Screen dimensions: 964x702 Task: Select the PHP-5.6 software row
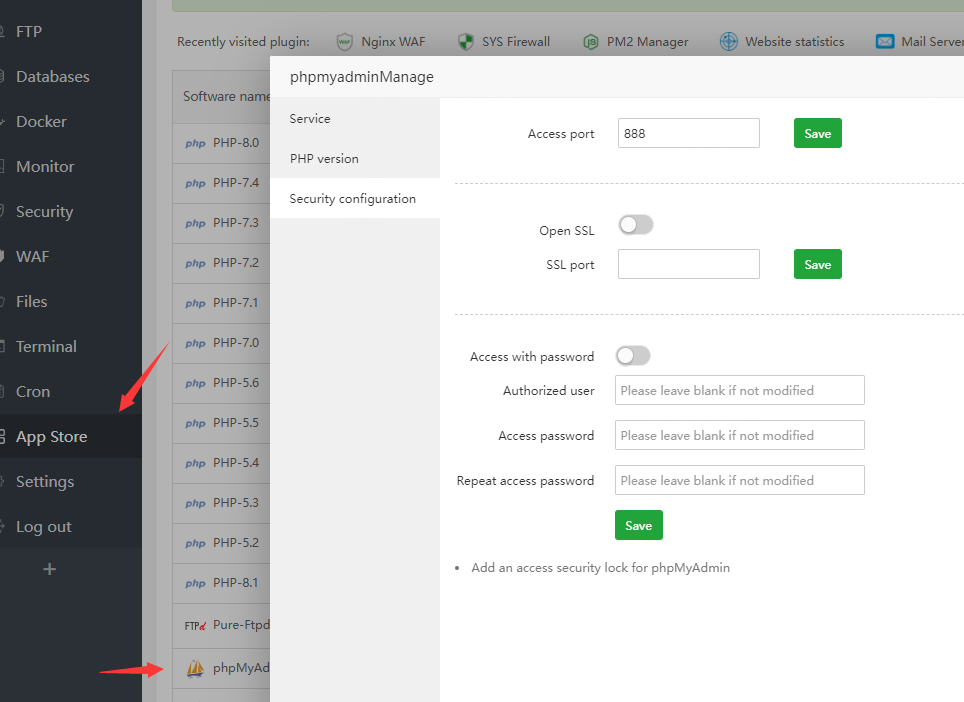(x=221, y=383)
